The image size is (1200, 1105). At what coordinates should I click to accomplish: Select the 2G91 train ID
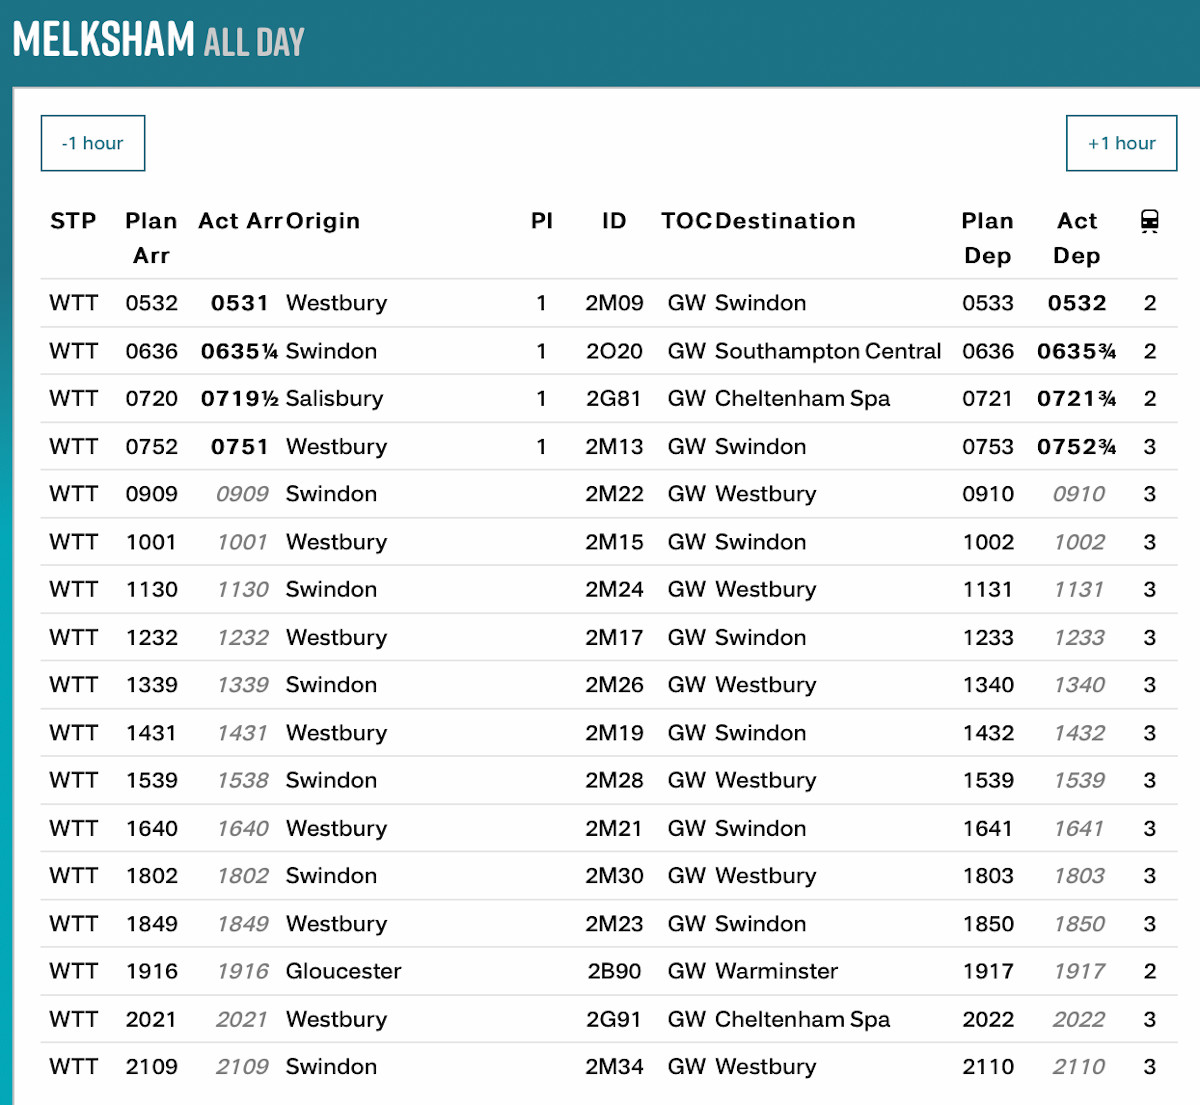coord(614,1019)
